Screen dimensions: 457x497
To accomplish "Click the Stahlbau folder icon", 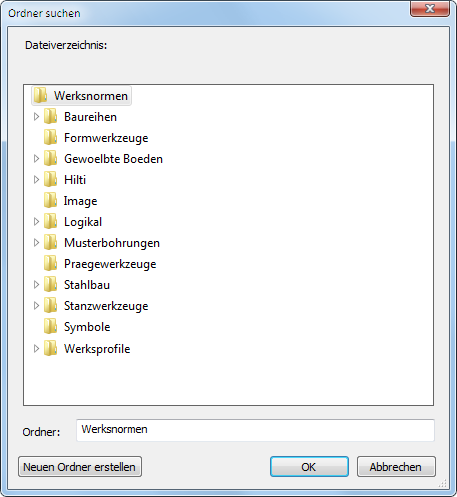I will tap(50, 285).
